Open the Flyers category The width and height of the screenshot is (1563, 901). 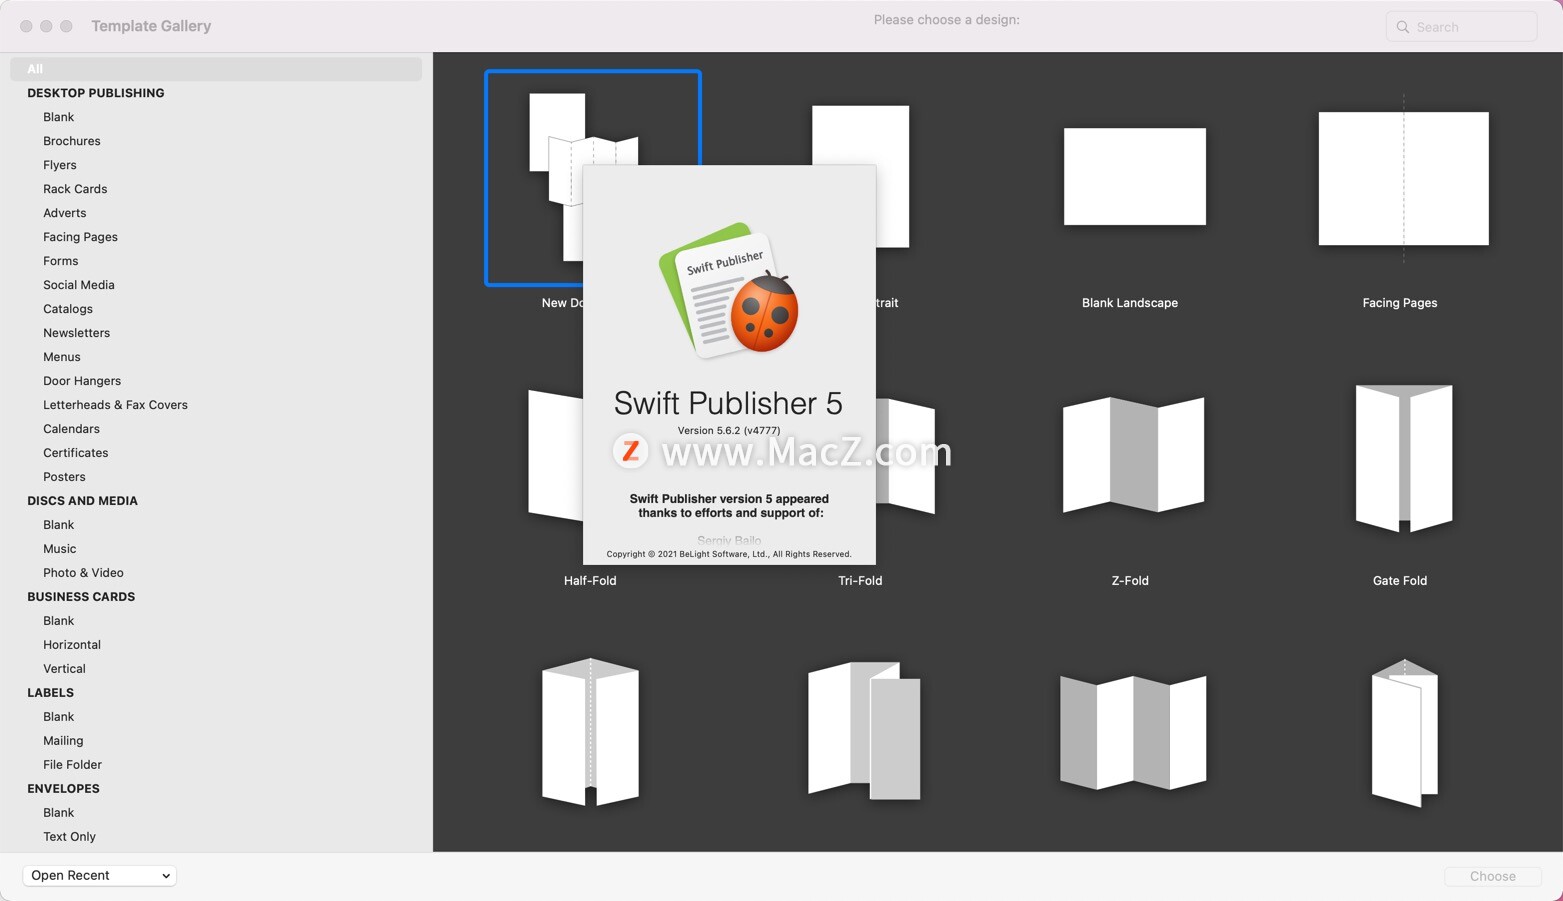point(59,165)
